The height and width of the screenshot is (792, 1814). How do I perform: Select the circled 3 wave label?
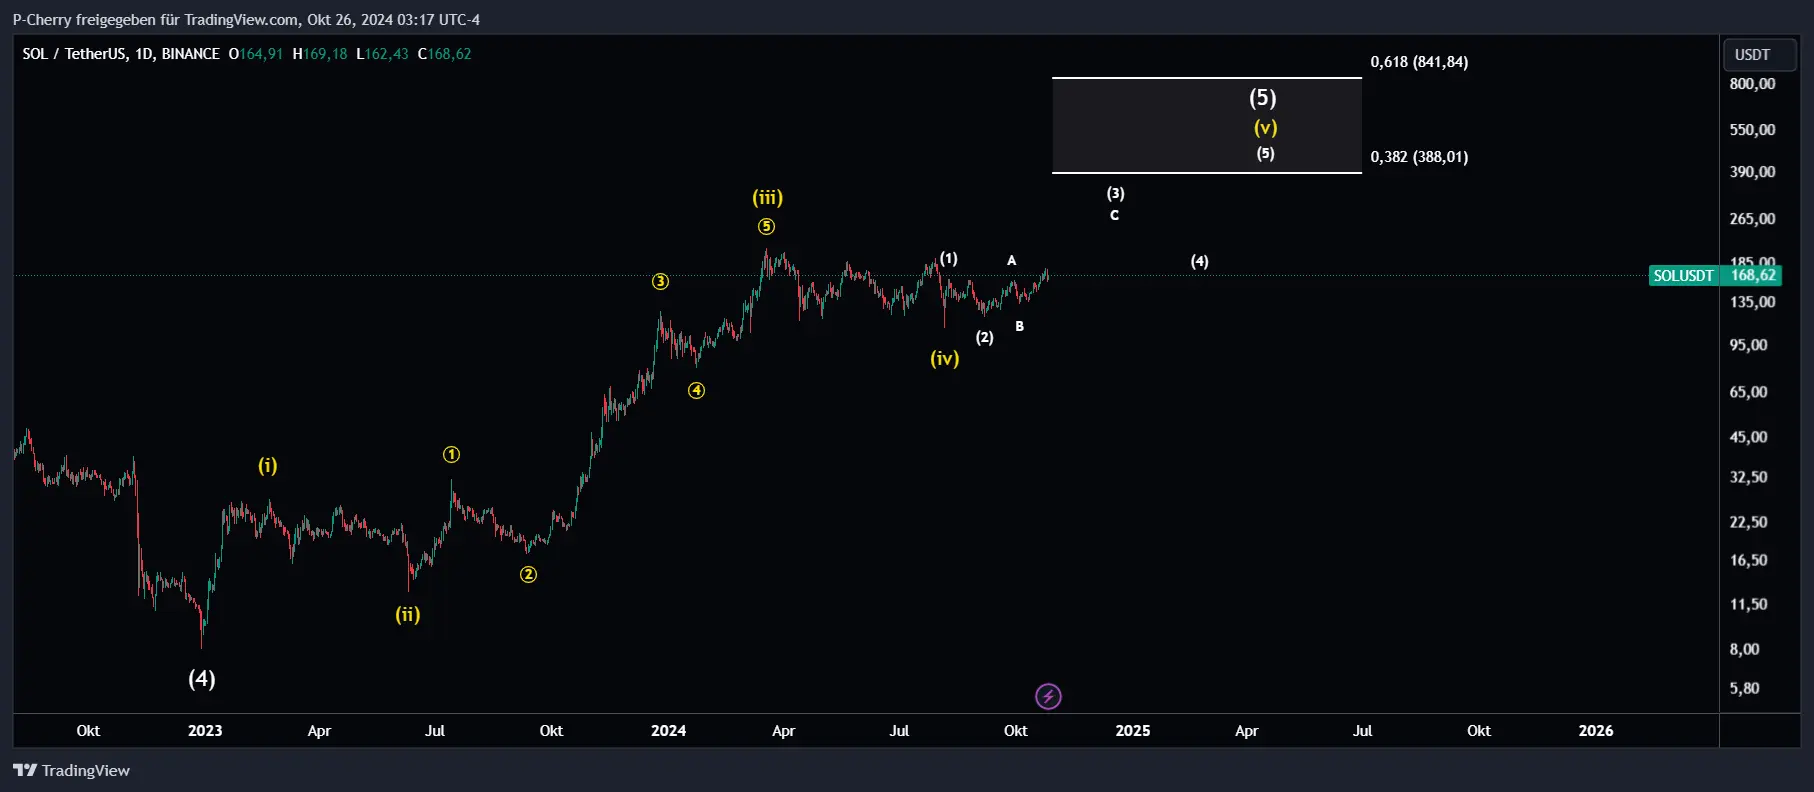click(x=660, y=282)
